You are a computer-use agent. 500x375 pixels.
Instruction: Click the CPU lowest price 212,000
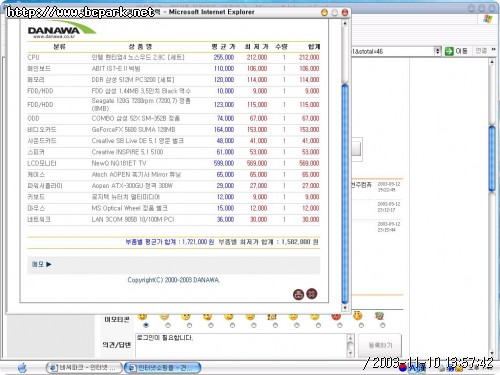tap(257, 57)
